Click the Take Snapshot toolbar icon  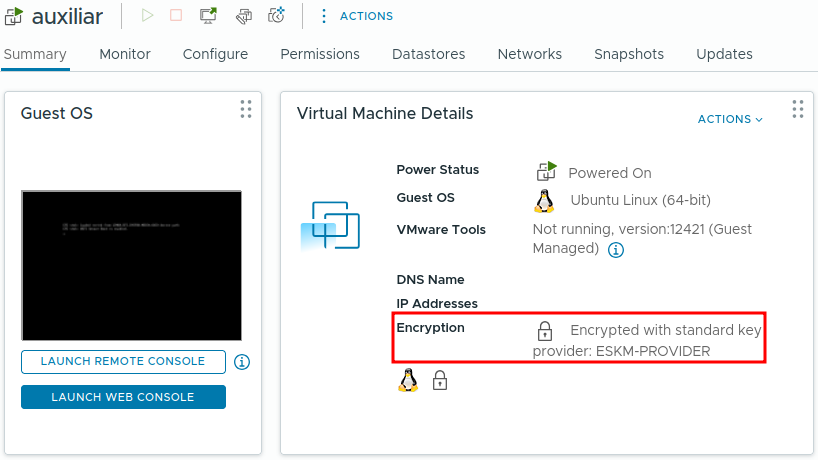pos(276,16)
